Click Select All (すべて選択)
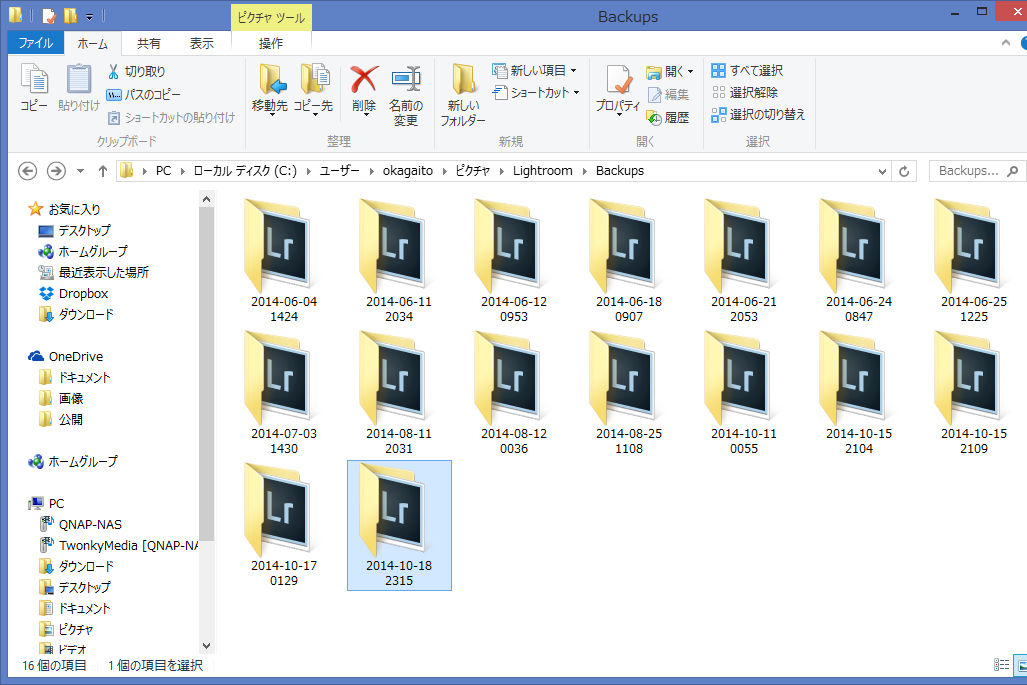Viewport: 1027px width, 685px height. [747, 70]
